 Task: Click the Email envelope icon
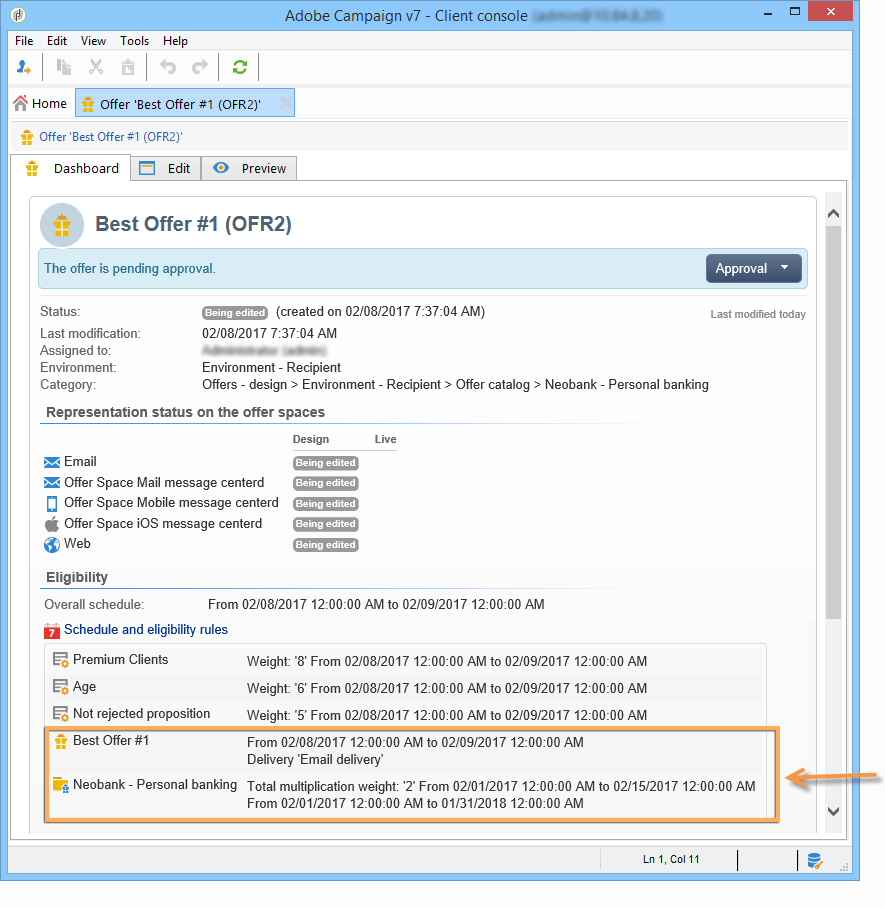point(52,462)
